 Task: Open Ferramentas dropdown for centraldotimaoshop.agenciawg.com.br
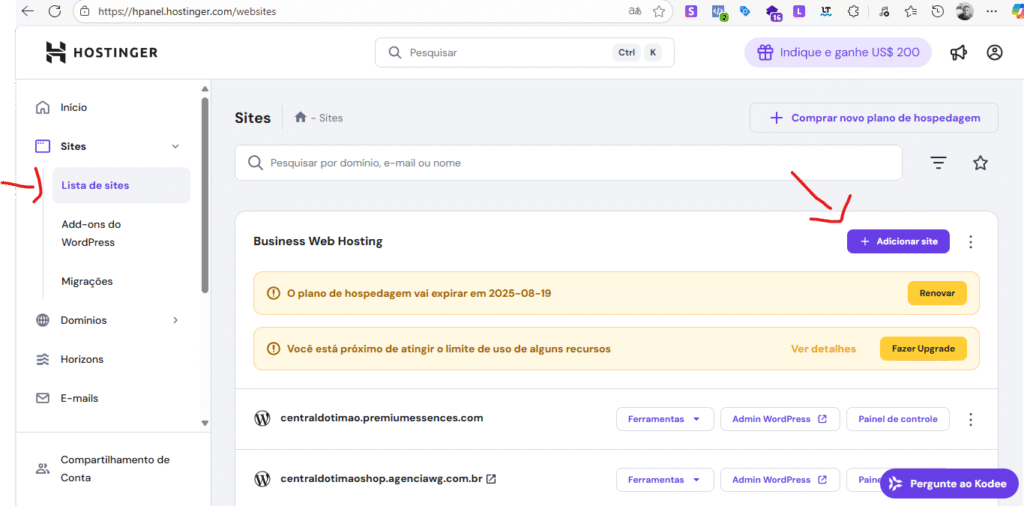(665, 480)
